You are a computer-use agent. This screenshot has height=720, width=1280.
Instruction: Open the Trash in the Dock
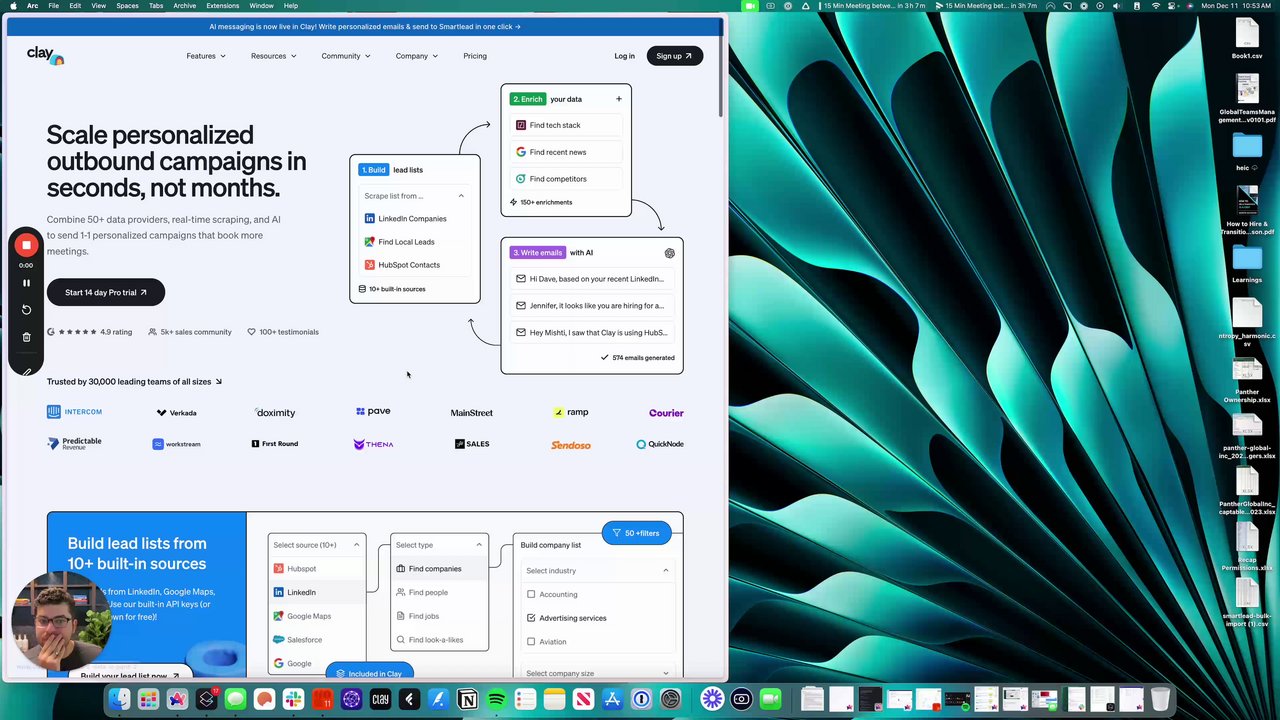pyautogui.click(x=1160, y=699)
